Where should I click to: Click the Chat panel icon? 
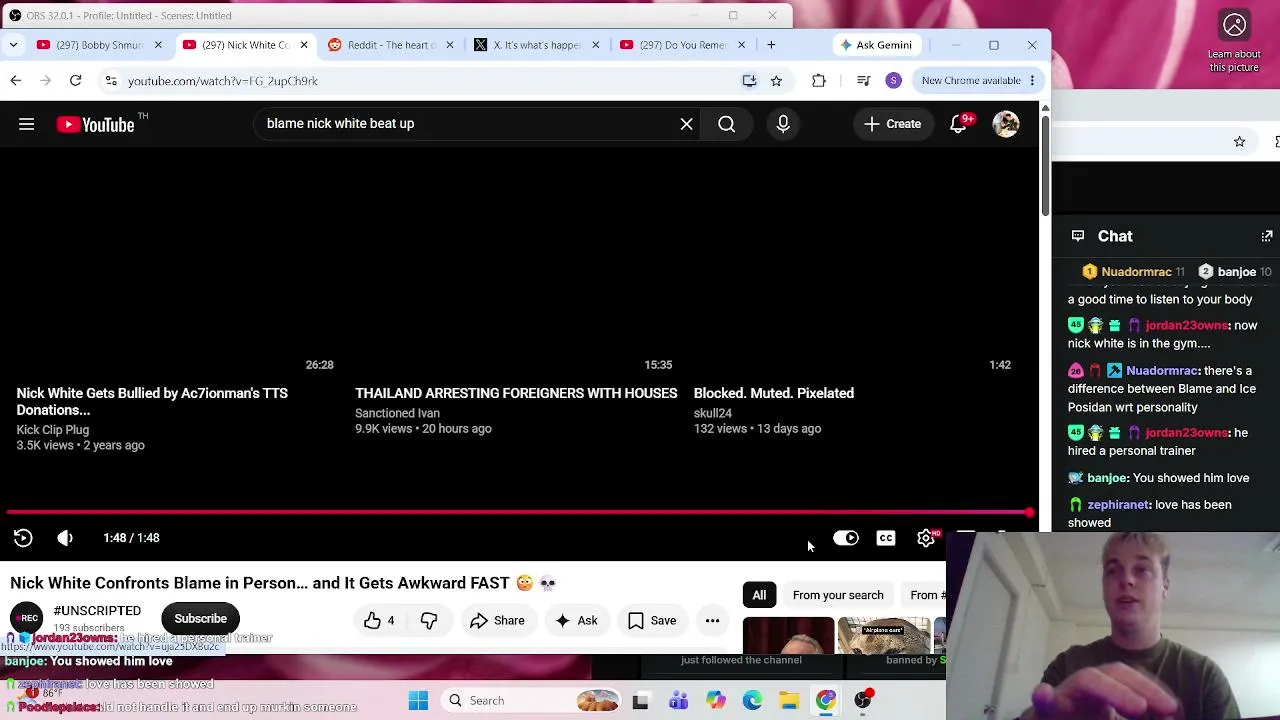[1078, 236]
